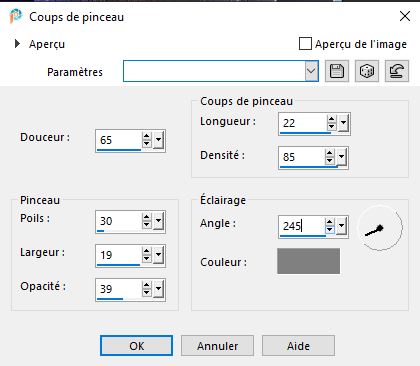
Task: Click the randomize parameters dice icon
Action: 367,71
